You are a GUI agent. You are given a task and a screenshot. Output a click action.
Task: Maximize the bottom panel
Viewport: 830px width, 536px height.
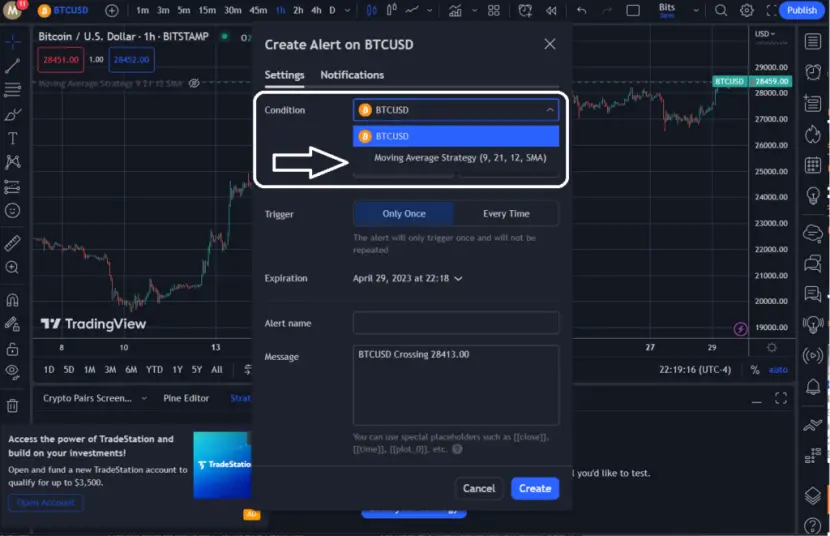coord(781,398)
